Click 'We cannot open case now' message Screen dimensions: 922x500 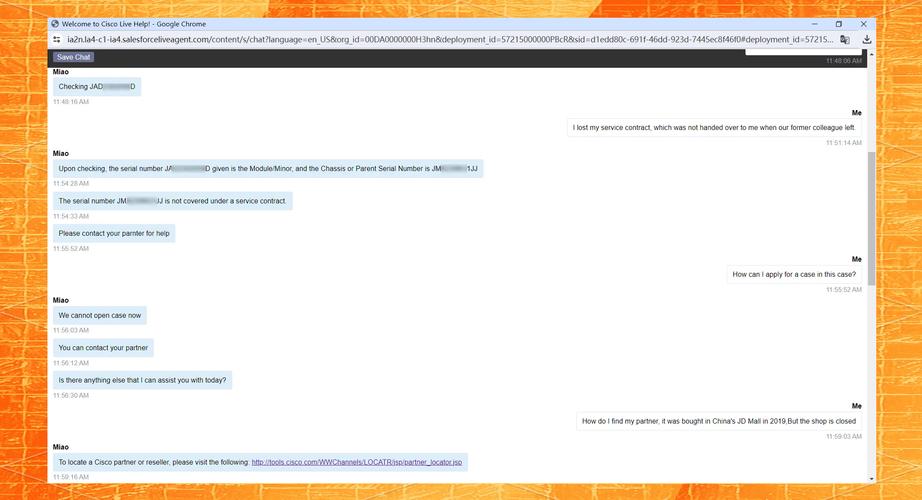pos(100,315)
